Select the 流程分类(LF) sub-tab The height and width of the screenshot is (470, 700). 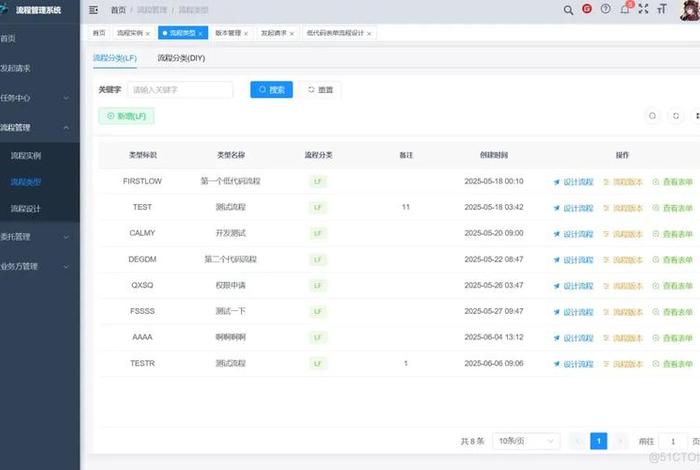(x=115, y=58)
